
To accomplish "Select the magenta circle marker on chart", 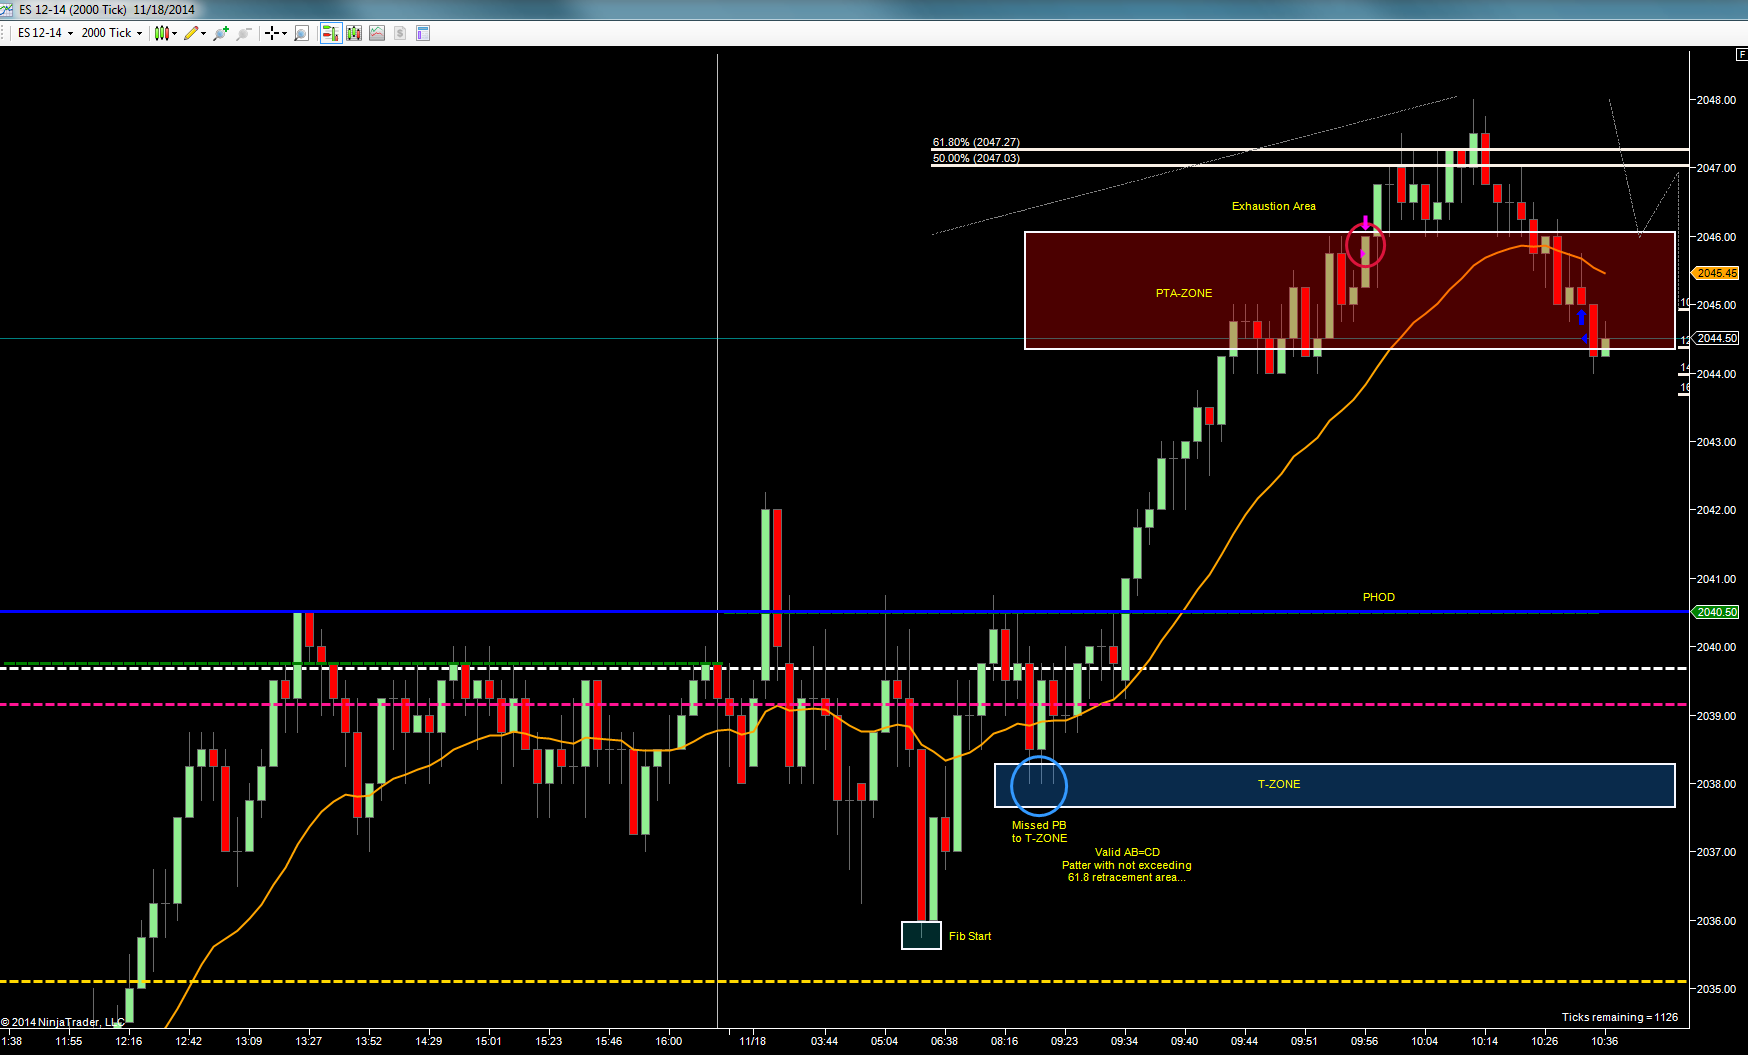I will pyautogui.click(x=1365, y=246).
